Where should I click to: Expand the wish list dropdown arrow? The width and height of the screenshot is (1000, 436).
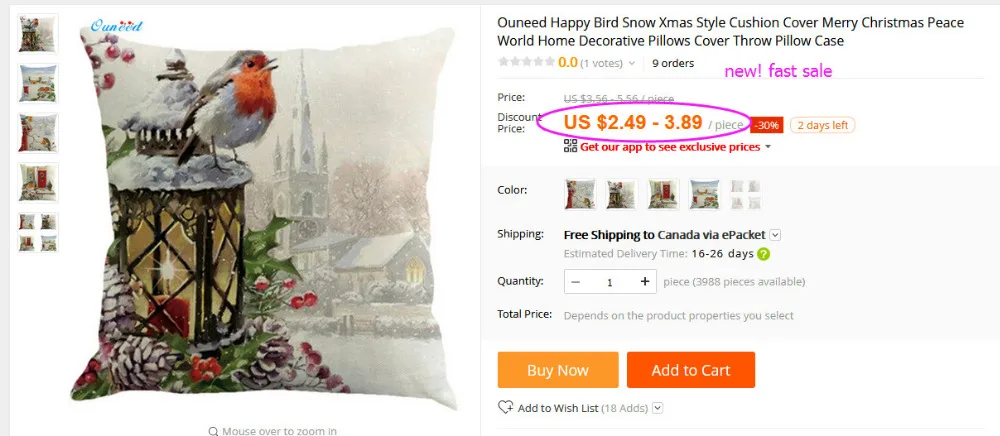coord(658,408)
